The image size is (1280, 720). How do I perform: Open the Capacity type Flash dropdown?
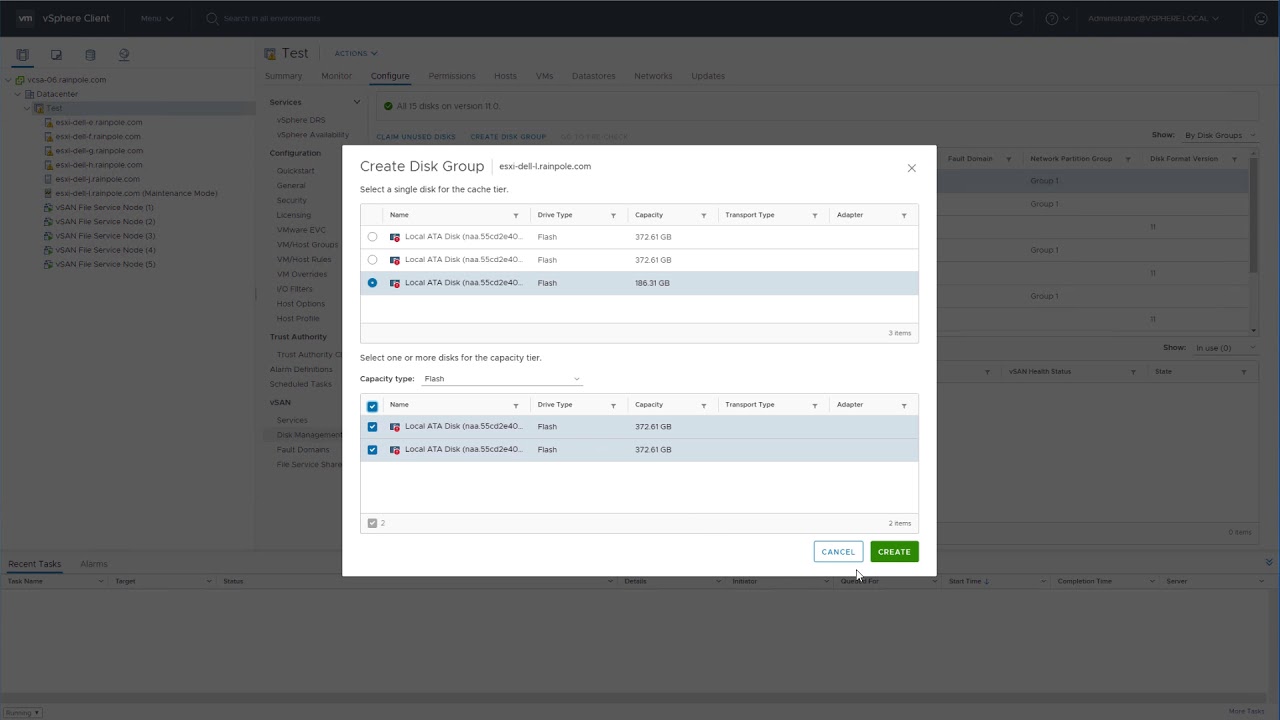pos(501,379)
